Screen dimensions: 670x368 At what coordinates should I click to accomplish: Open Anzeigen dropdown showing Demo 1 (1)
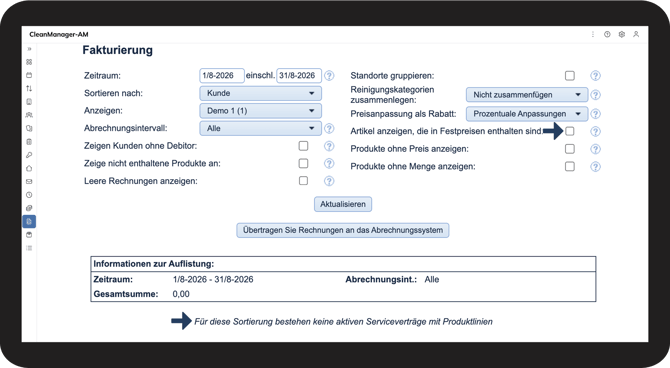pos(261,111)
